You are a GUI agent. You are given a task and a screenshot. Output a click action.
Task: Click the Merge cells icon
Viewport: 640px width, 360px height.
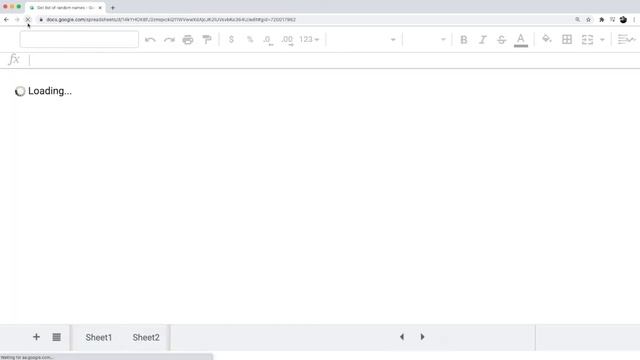[x=587, y=40]
